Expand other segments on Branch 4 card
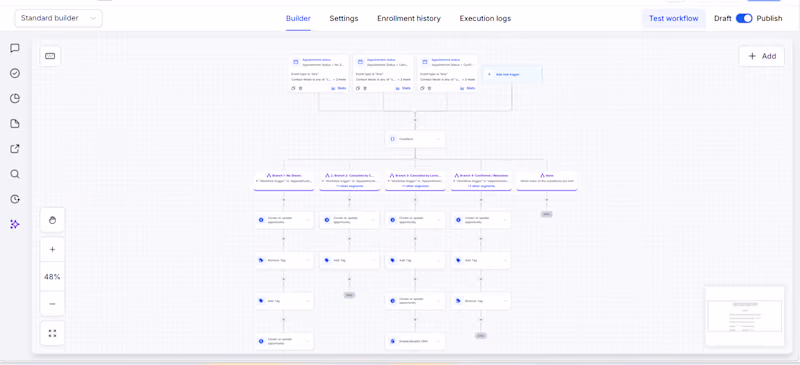800x365 pixels. click(481, 186)
